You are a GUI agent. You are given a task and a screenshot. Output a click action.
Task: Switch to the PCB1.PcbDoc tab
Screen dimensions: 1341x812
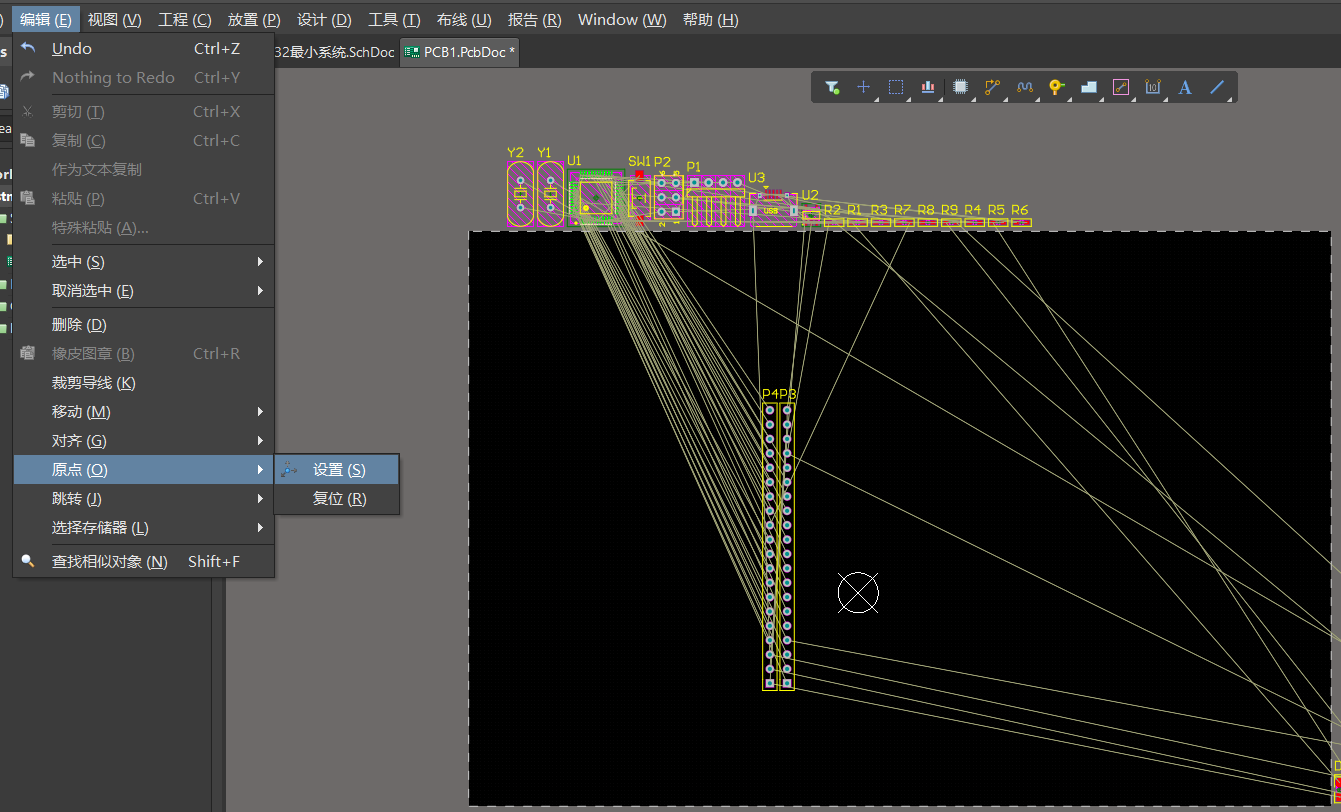coord(460,52)
